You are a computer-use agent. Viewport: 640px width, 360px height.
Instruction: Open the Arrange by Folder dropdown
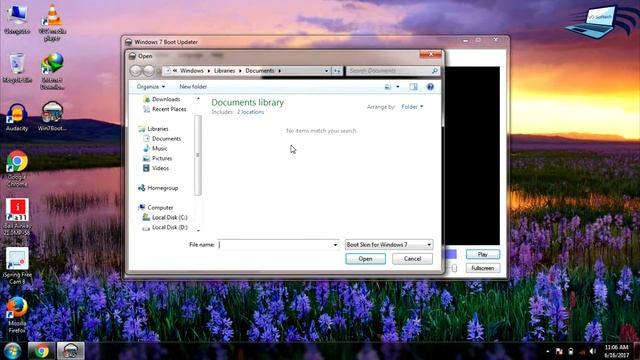tap(412, 107)
